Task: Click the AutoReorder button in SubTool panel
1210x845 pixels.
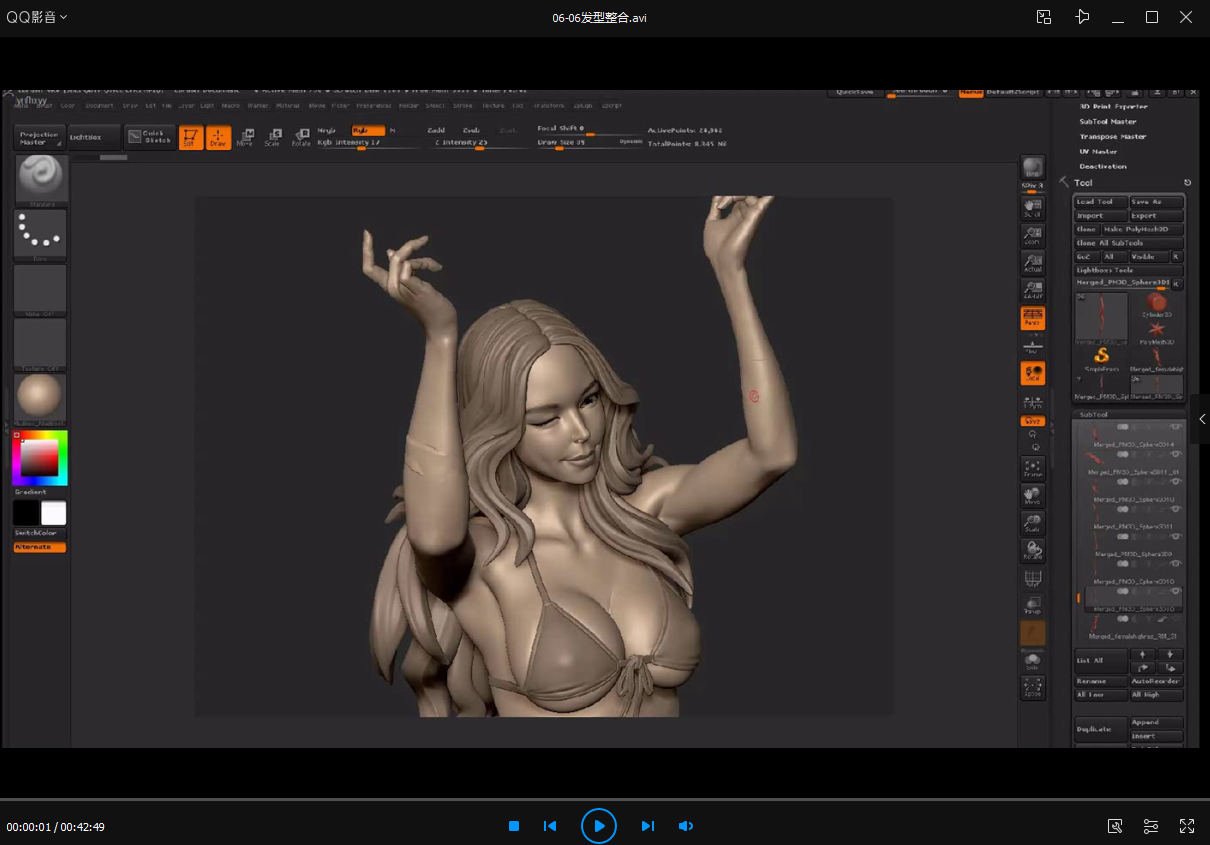Action: click(x=1157, y=680)
